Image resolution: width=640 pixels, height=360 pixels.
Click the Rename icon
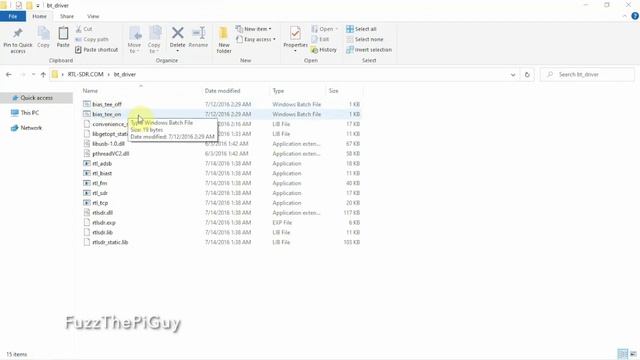pos(198,33)
